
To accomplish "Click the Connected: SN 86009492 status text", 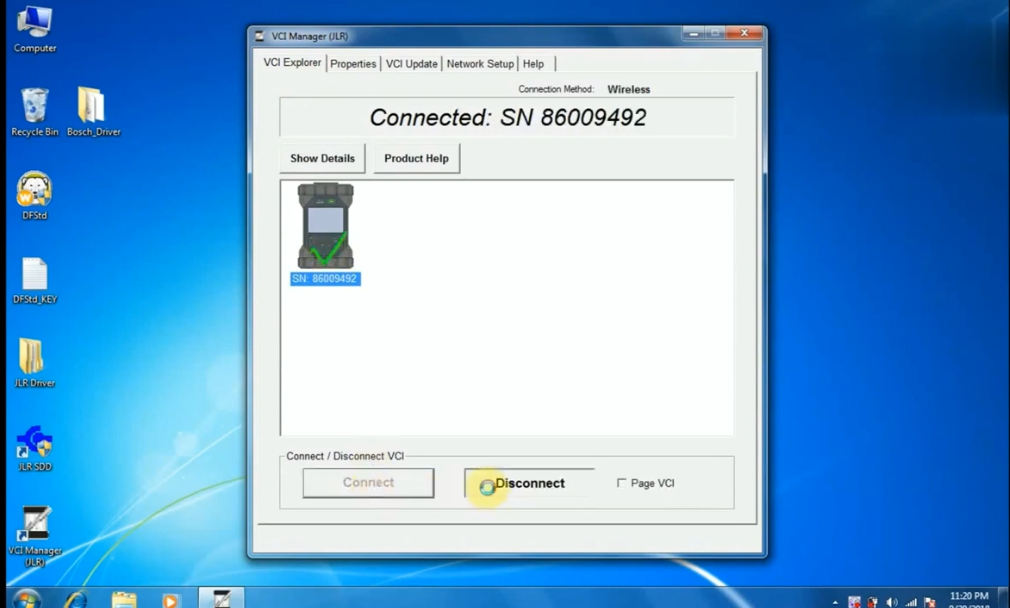I will pyautogui.click(x=508, y=117).
